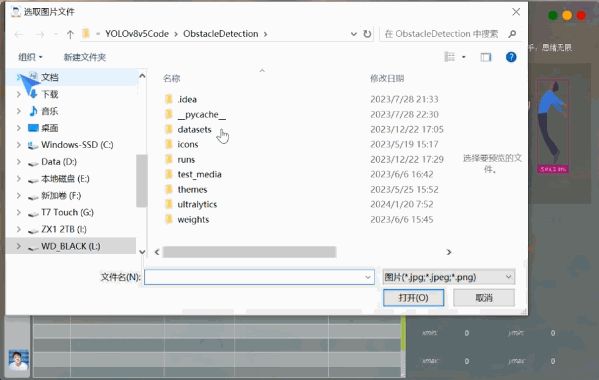
Task: Open the view options dropdown arrow
Action: click(464, 57)
